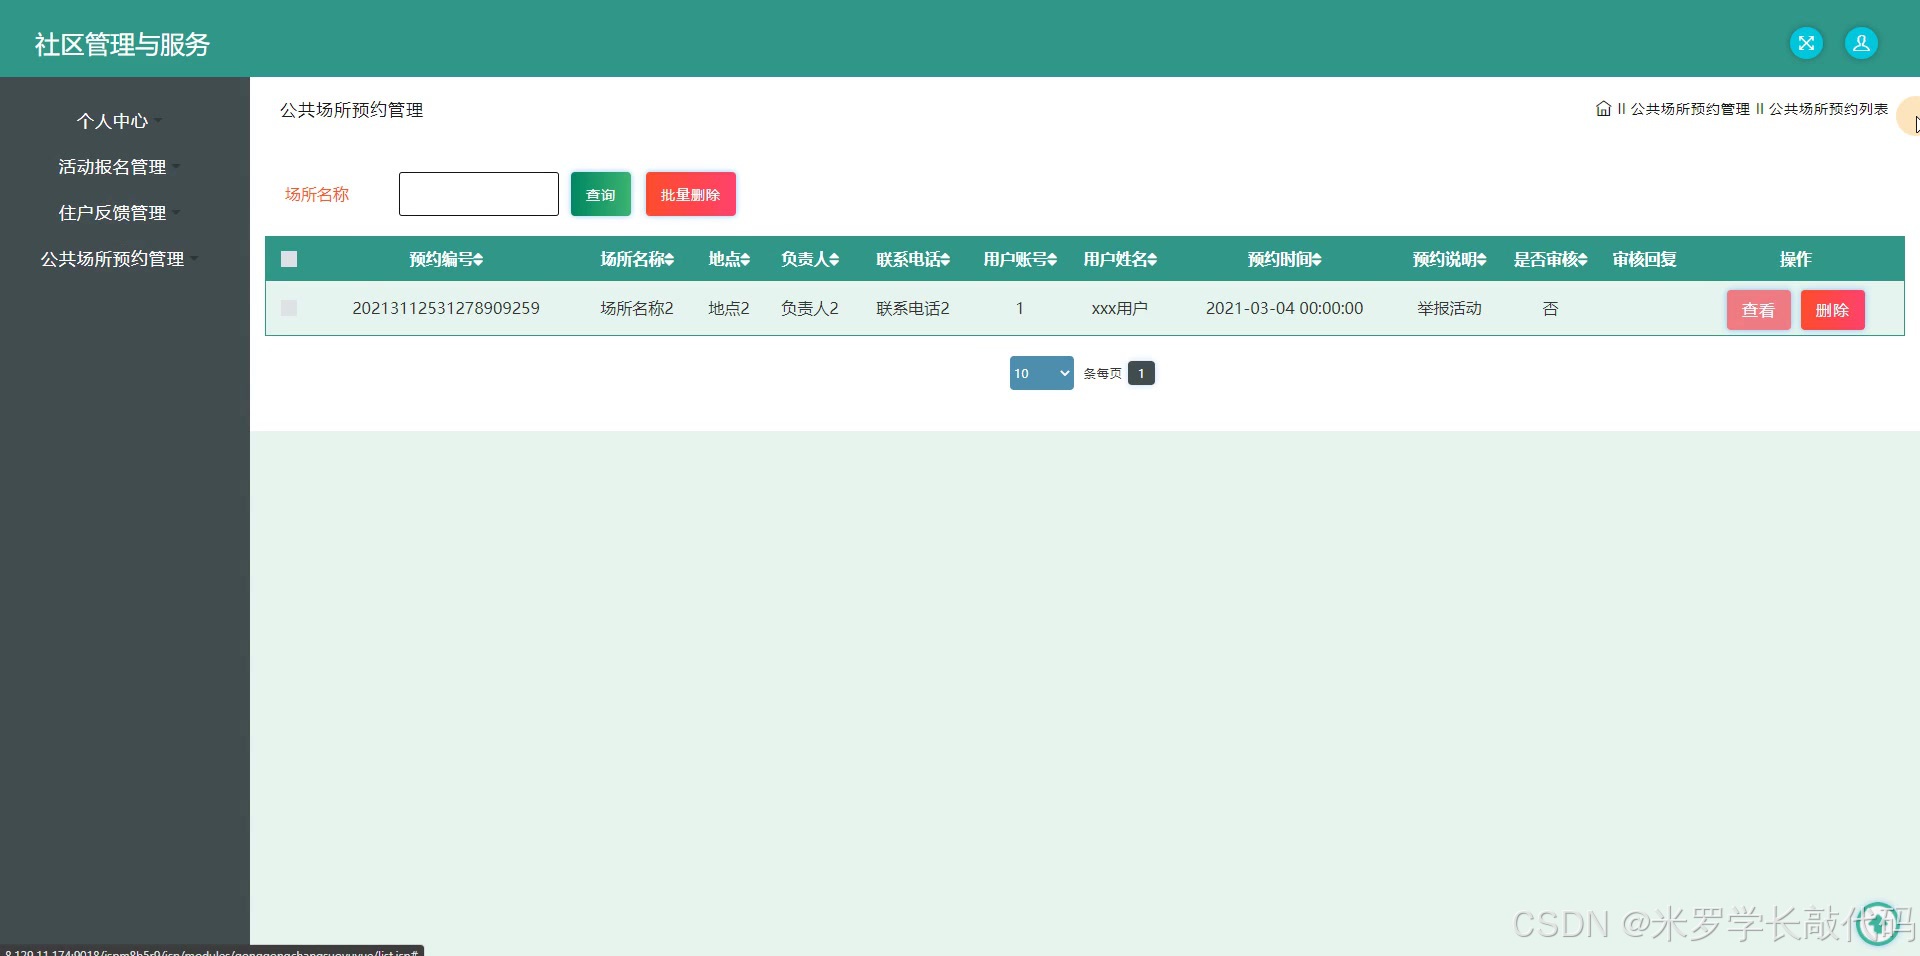Click the 审核回复 column header
This screenshot has height=956, width=1920.
[1644, 259]
